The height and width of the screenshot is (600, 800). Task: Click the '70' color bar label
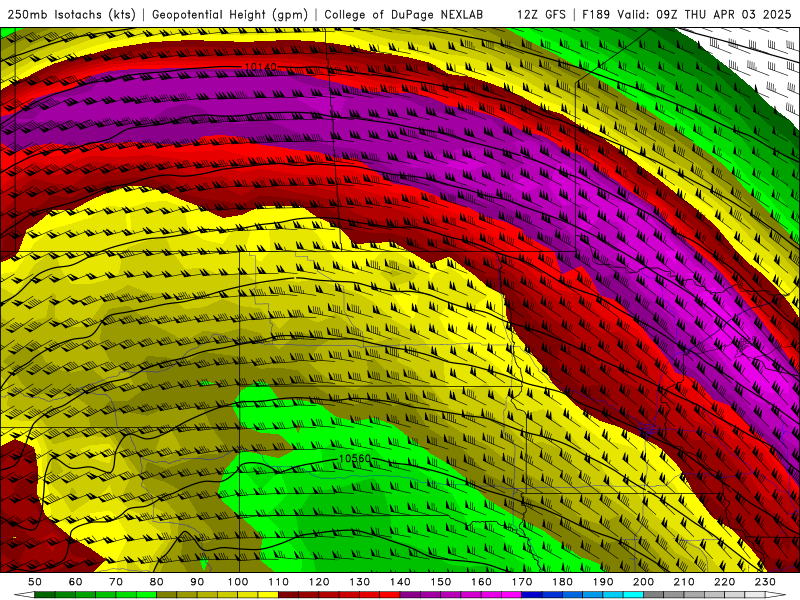coord(116,582)
